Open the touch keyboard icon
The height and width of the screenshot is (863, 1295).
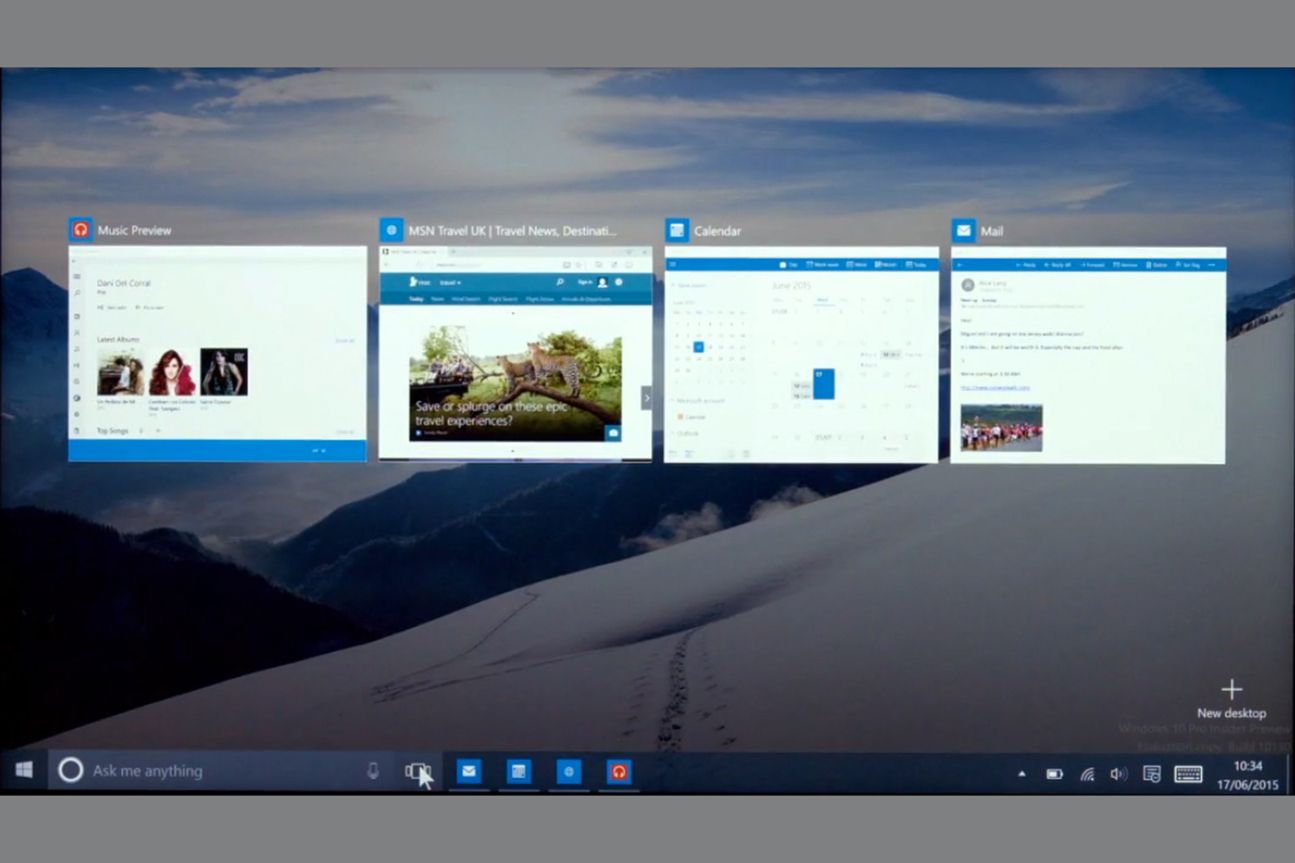pyautogui.click(x=1188, y=774)
